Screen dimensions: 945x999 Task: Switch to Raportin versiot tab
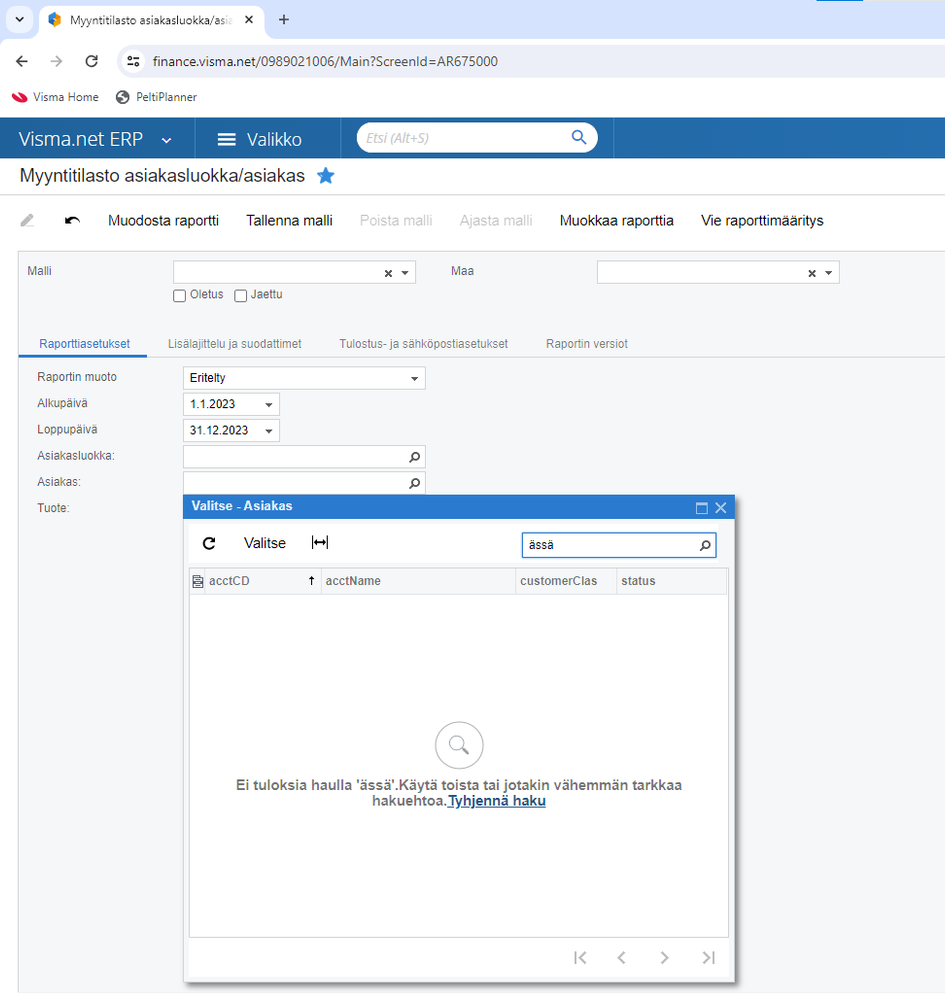[x=586, y=344]
